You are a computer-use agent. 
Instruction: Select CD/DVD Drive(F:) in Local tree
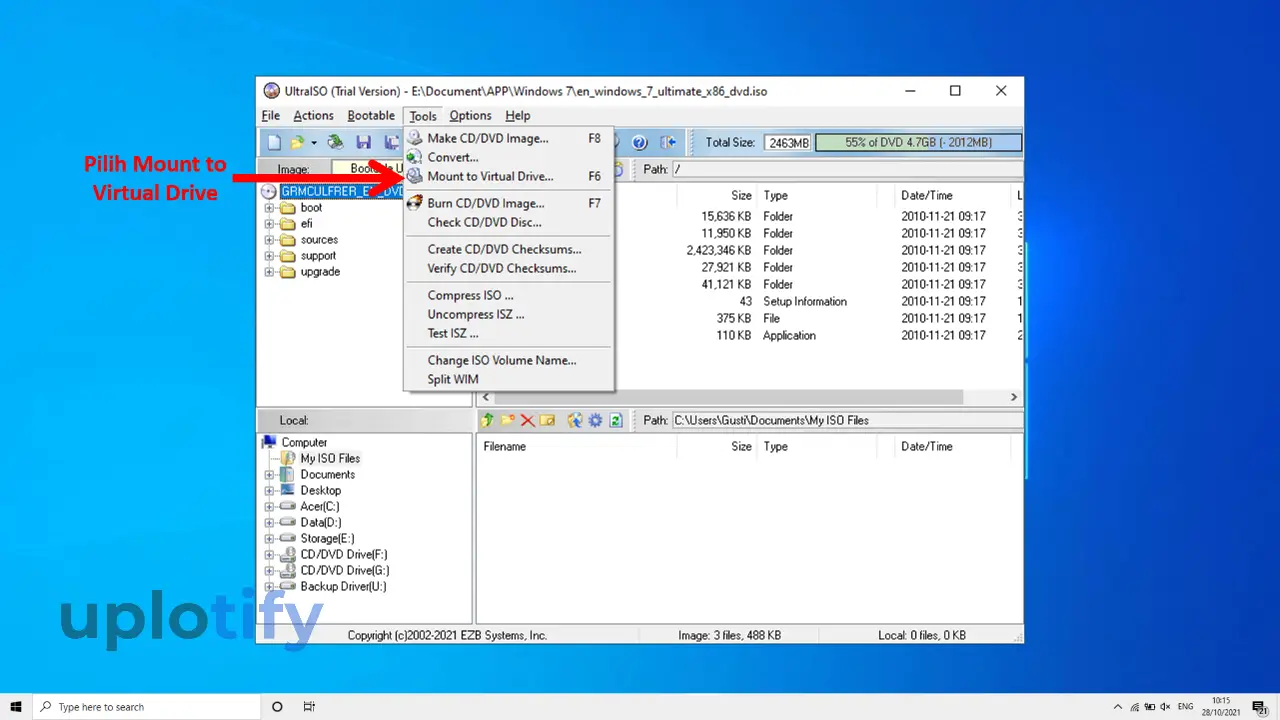343,554
